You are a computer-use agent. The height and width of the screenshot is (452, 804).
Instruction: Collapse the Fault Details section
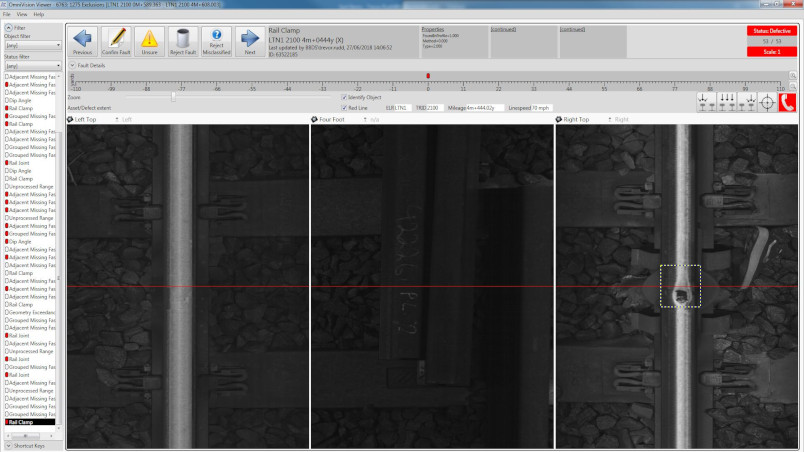[72, 66]
